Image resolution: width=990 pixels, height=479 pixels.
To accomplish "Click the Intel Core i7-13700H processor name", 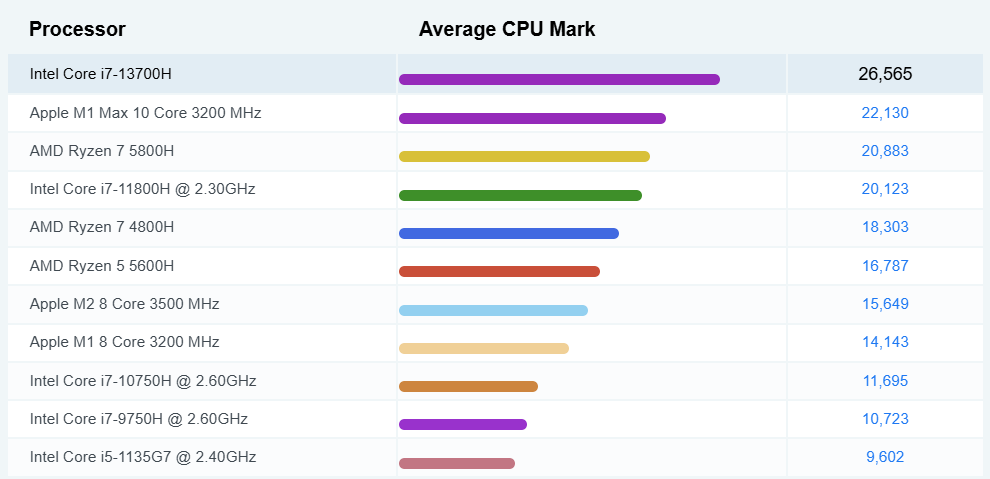I will pyautogui.click(x=101, y=74).
